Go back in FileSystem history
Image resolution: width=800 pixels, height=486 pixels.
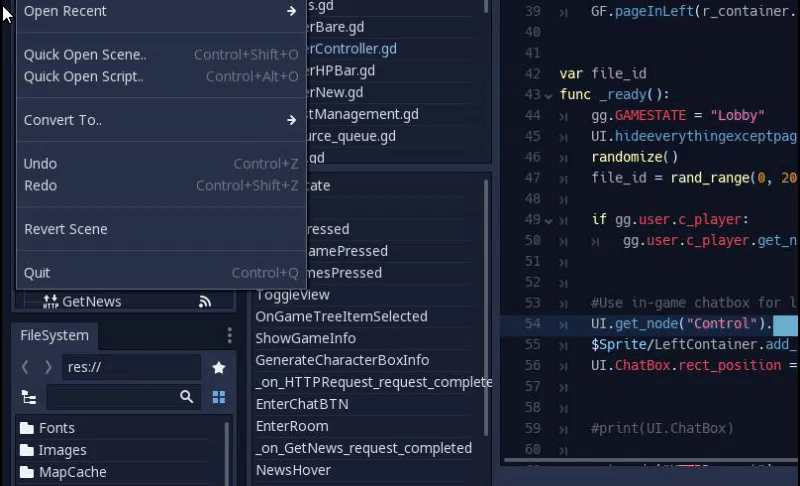(x=25, y=367)
